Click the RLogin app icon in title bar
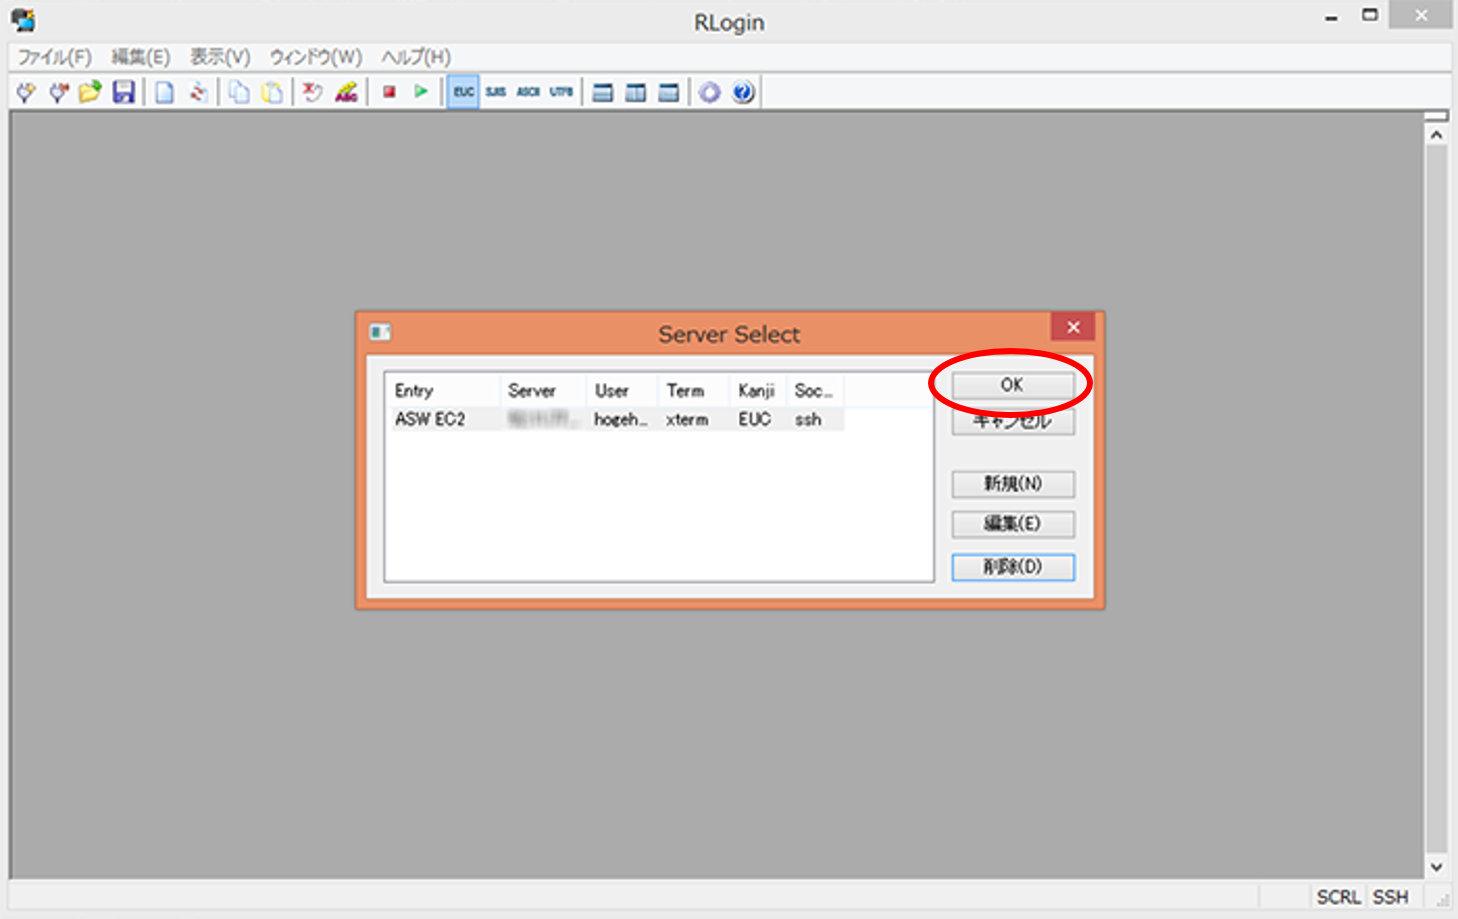1458x919 pixels. (23, 20)
